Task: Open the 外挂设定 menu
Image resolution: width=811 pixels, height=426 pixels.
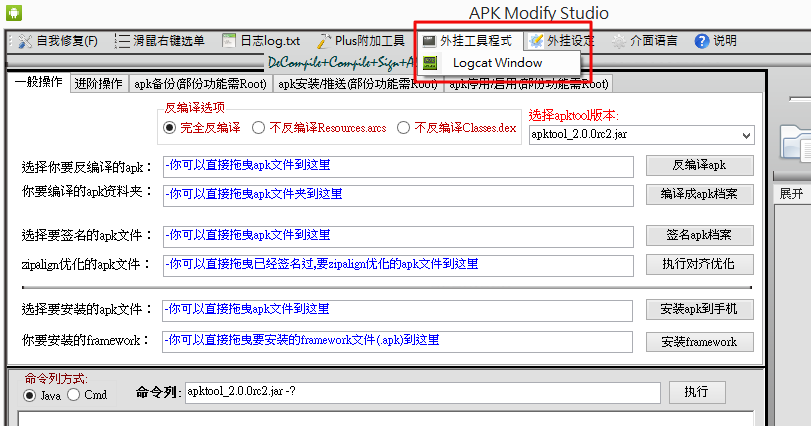Action: pyautogui.click(x=562, y=41)
